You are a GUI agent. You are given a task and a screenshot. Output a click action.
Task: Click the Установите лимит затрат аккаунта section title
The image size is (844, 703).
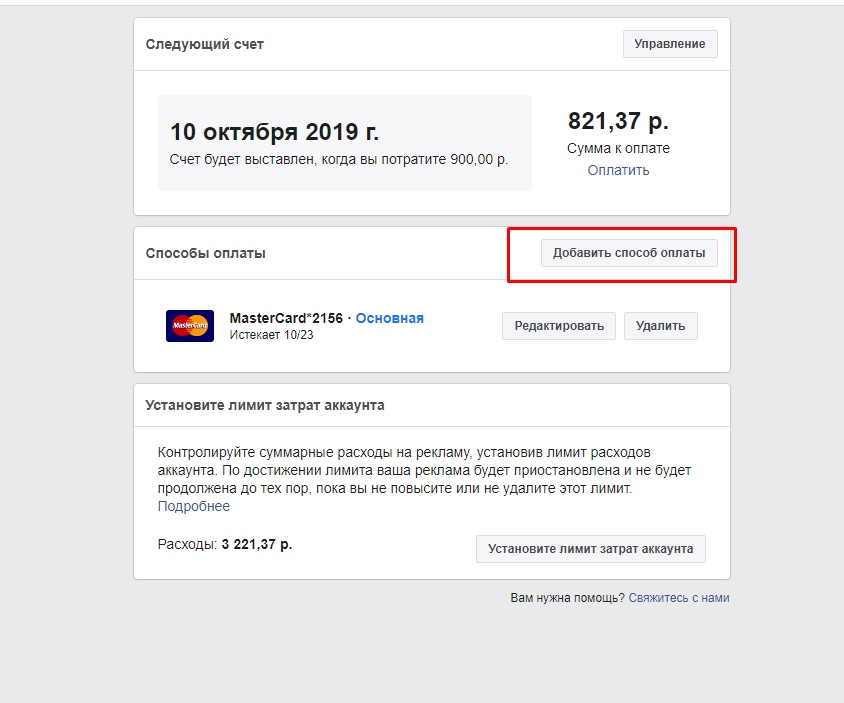pyautogui.click(x=265, y=405)
